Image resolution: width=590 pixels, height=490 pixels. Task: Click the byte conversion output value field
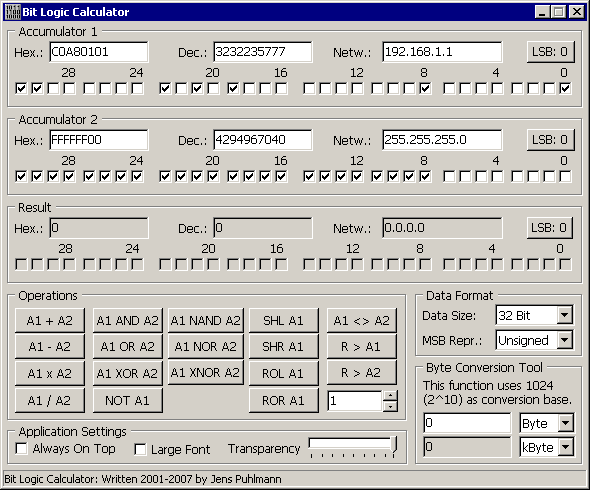pyautogui.click(x=467, y=447)
